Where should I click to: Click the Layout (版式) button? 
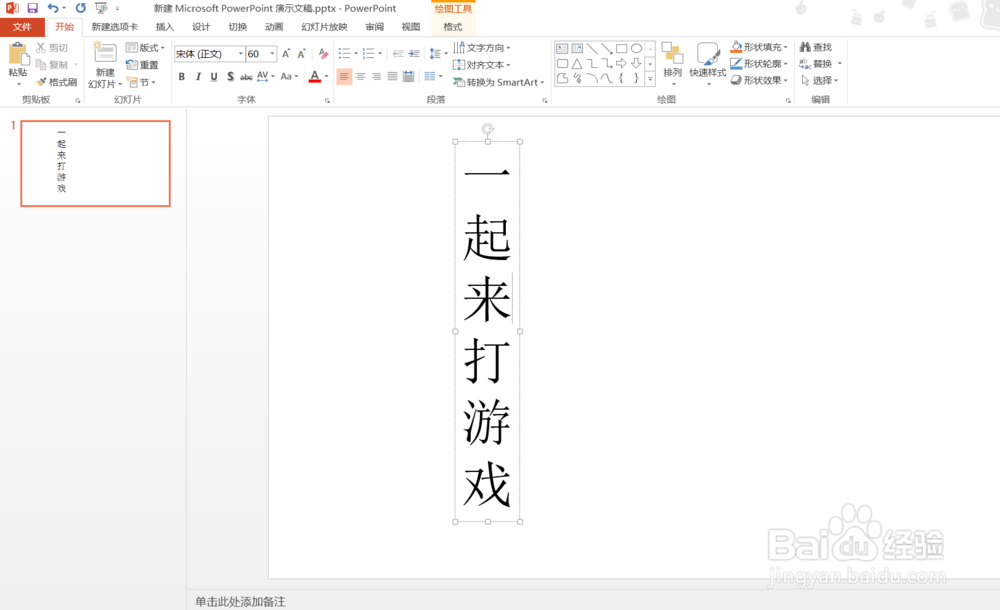click(x=144, y=47)
